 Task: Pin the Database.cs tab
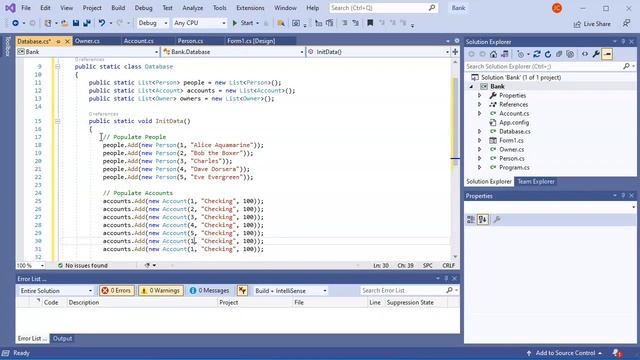point(58,41)
